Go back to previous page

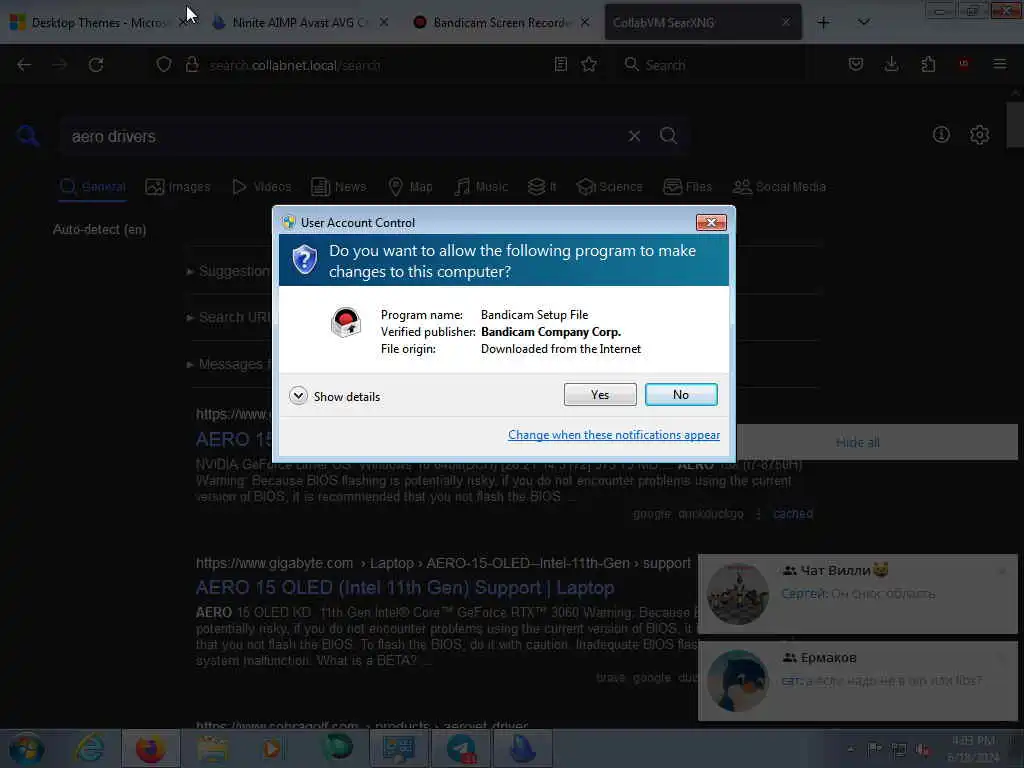click(x=24, y=65)
